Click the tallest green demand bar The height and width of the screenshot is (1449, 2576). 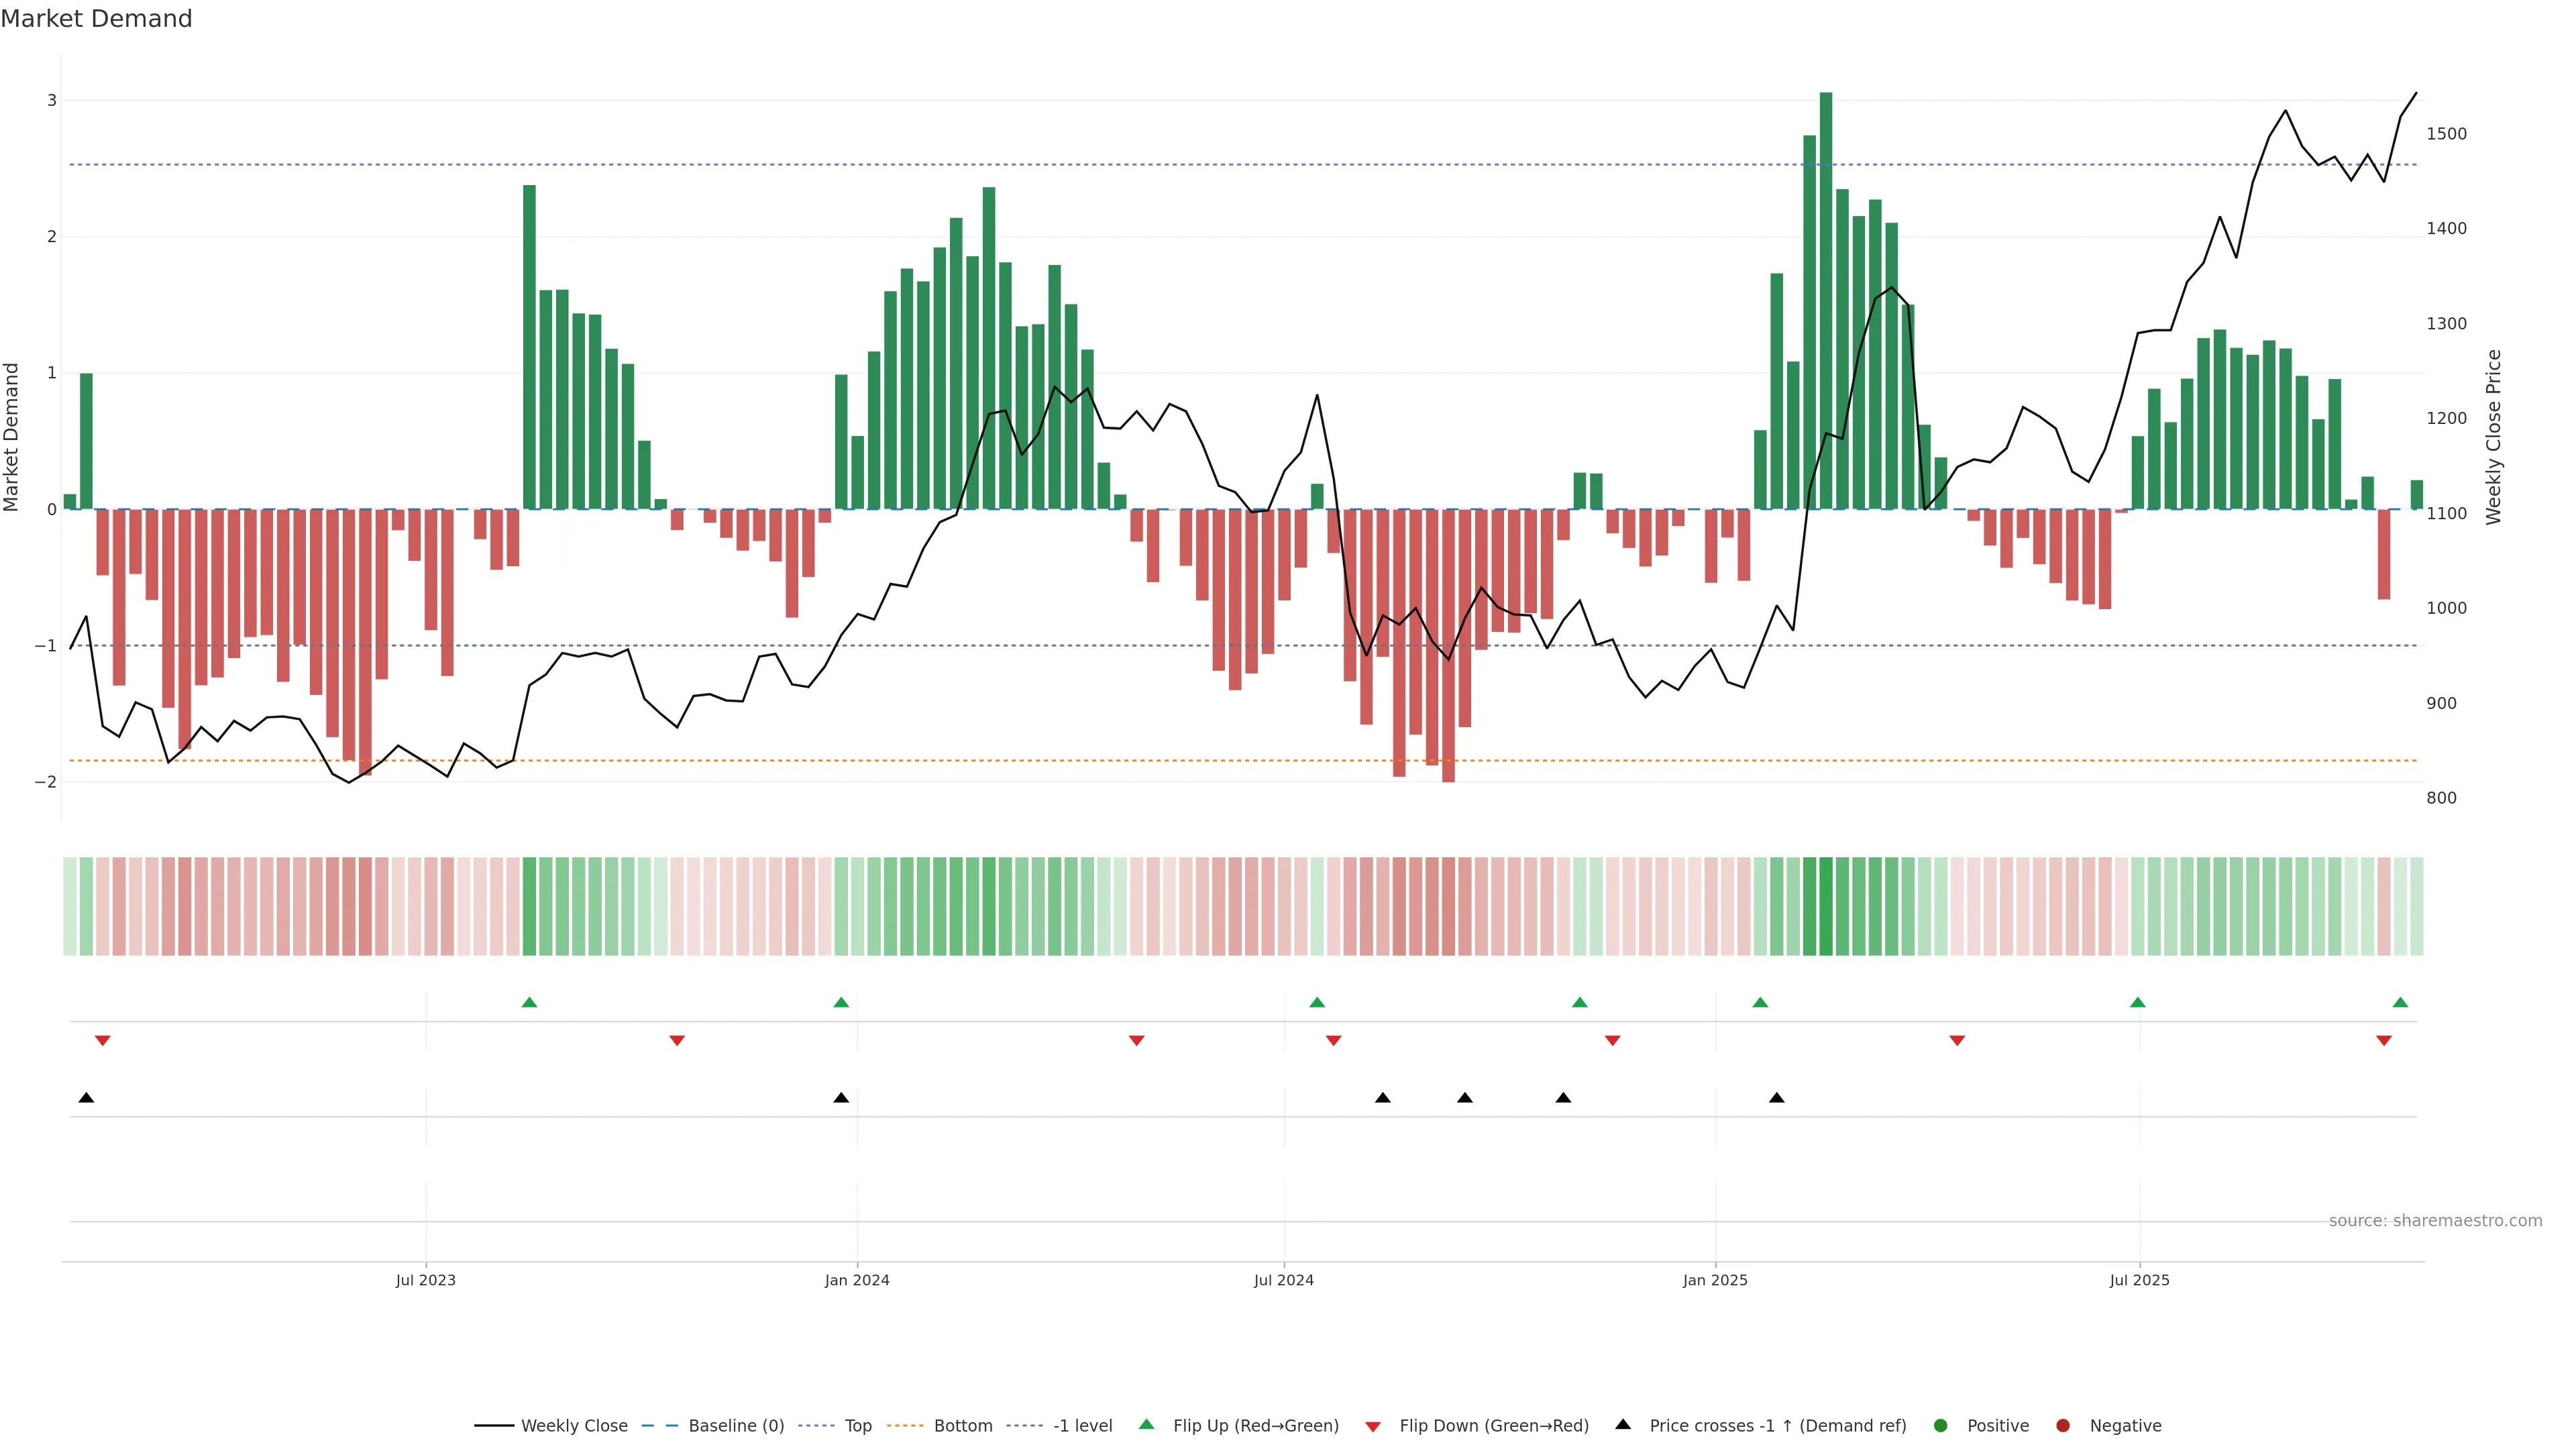pos(1825,300)
